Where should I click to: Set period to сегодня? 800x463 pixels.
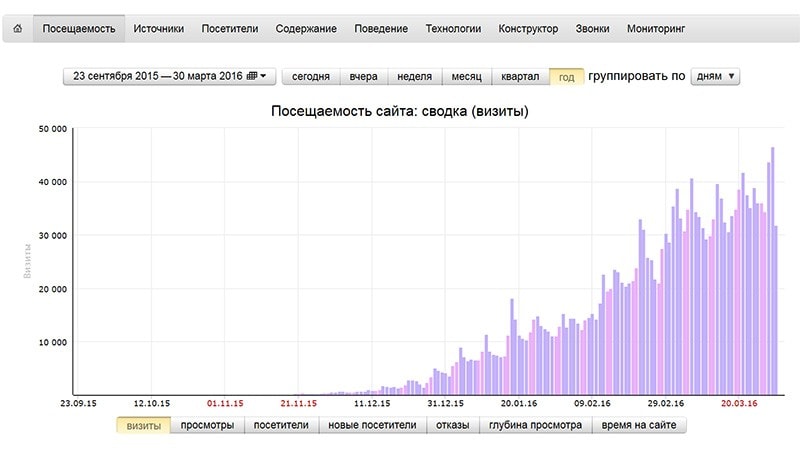[x=311, y=77]
